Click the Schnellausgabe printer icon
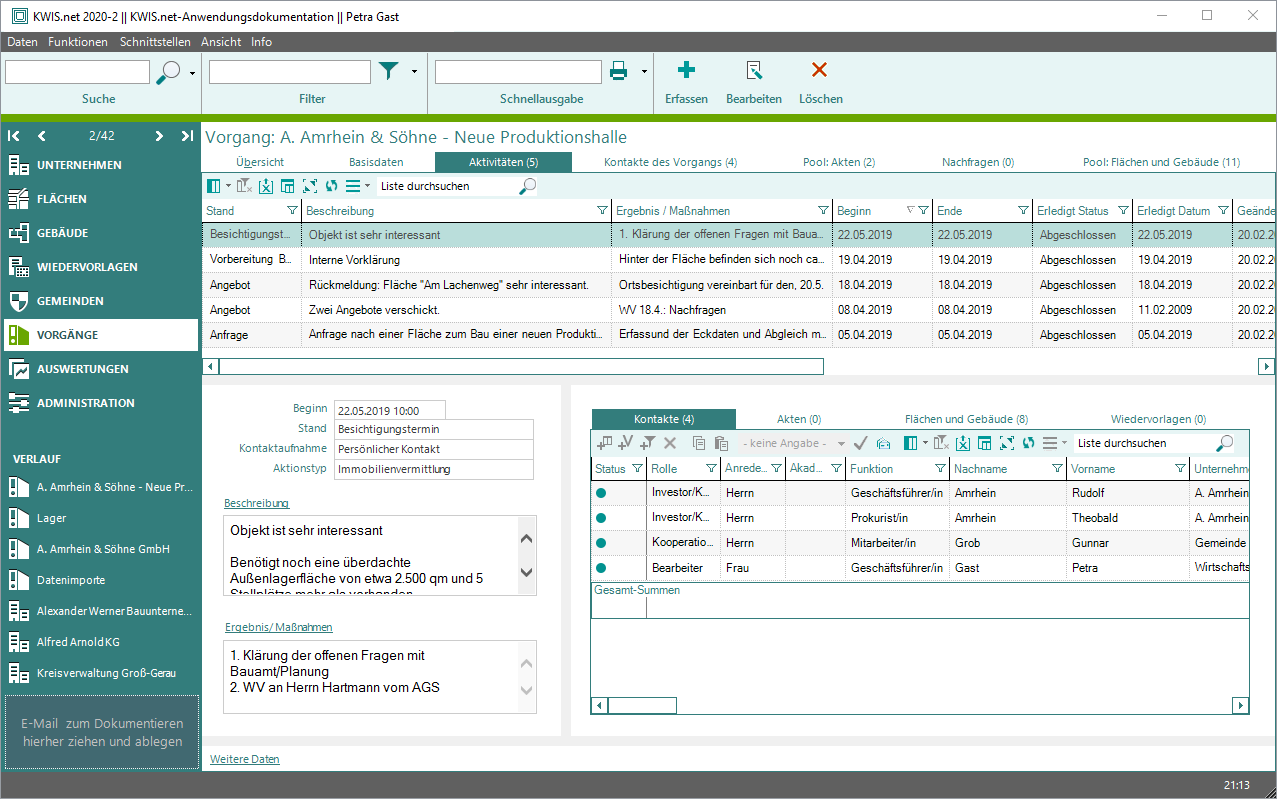1277x799 pixels. click(619, 71)
